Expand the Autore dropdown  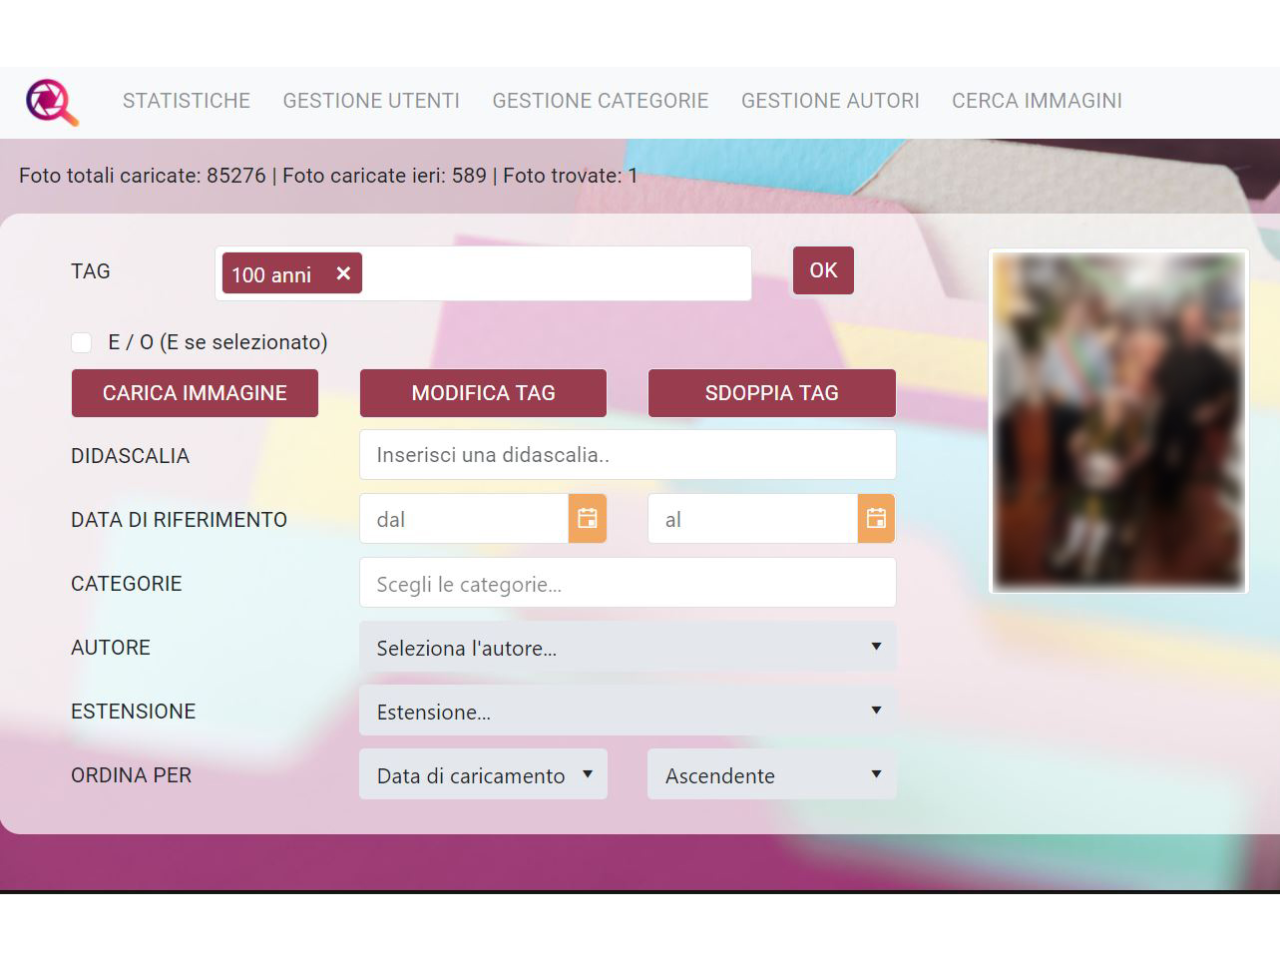click(x=627, y=647)
